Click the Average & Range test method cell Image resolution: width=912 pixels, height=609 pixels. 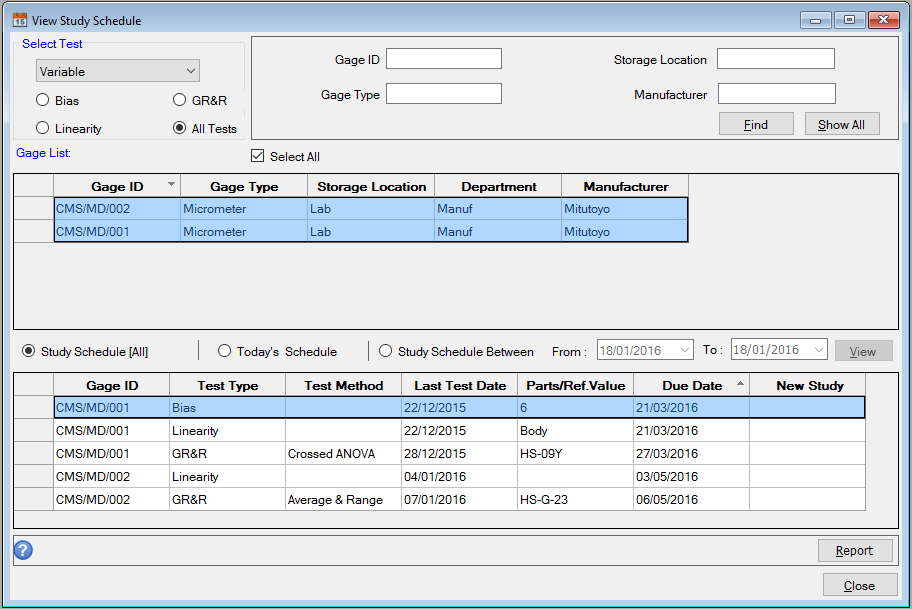coord(343,500)
